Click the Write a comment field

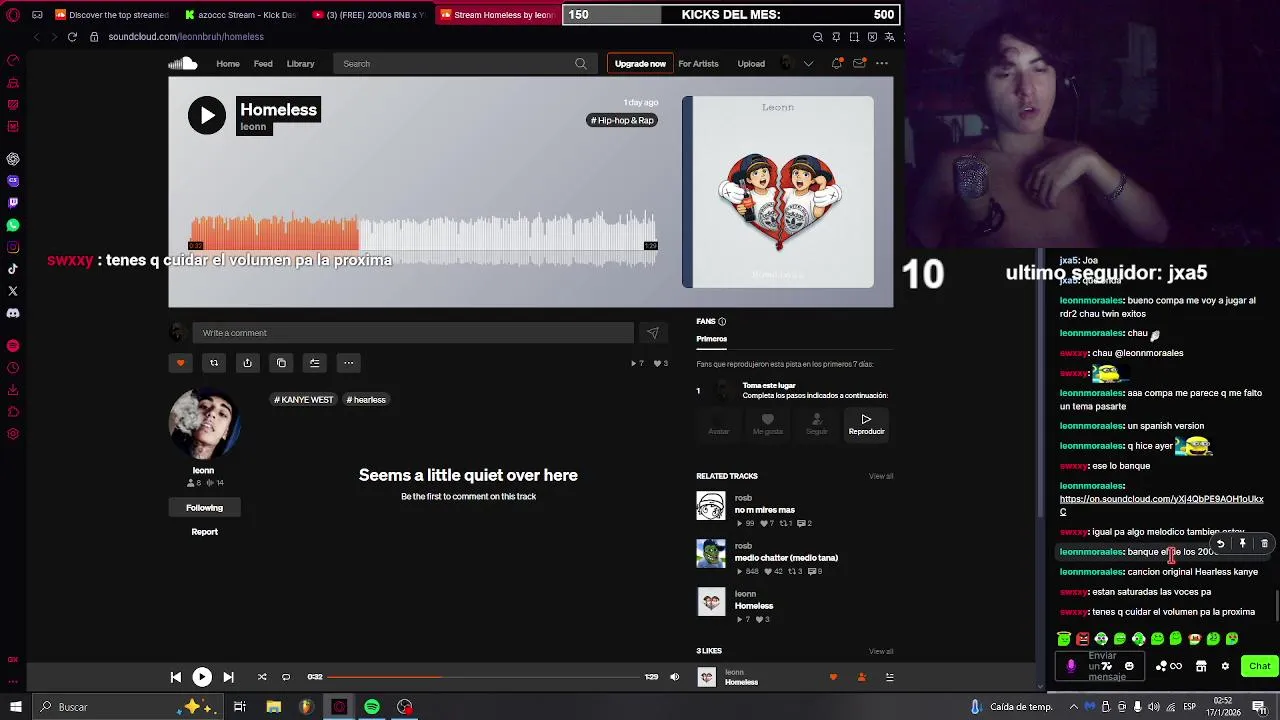[x=412, y=333]
